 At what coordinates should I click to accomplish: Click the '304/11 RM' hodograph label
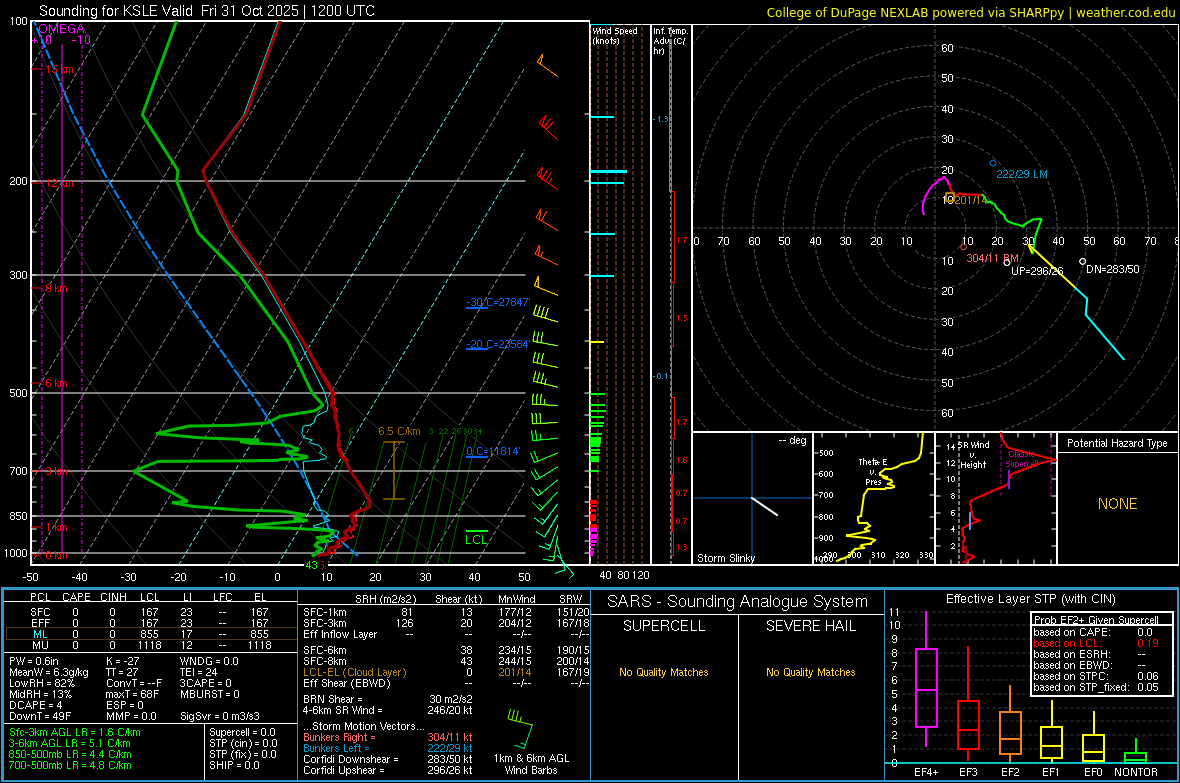pyautogui.click(x=992, y=258)
